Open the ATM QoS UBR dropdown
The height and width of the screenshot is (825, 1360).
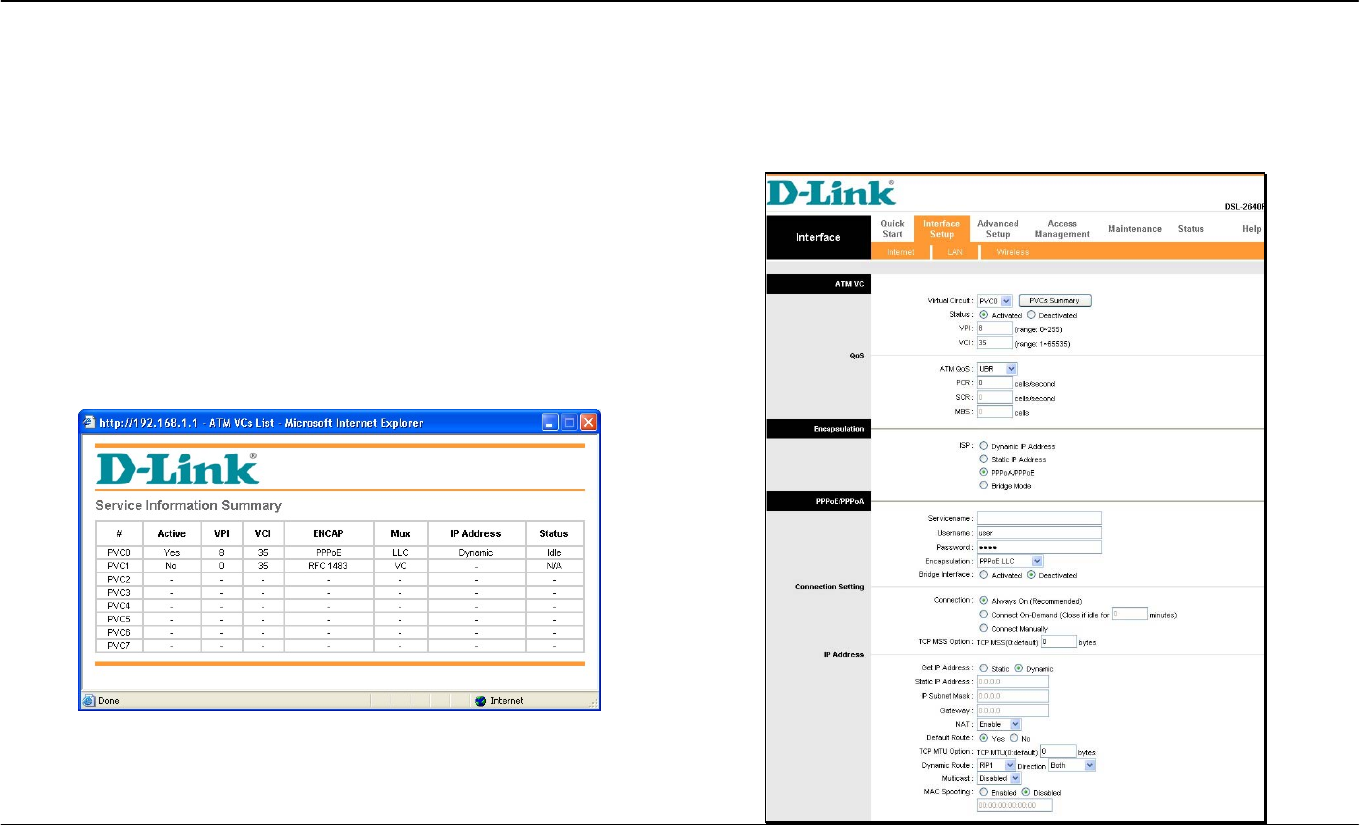point(997,369)
